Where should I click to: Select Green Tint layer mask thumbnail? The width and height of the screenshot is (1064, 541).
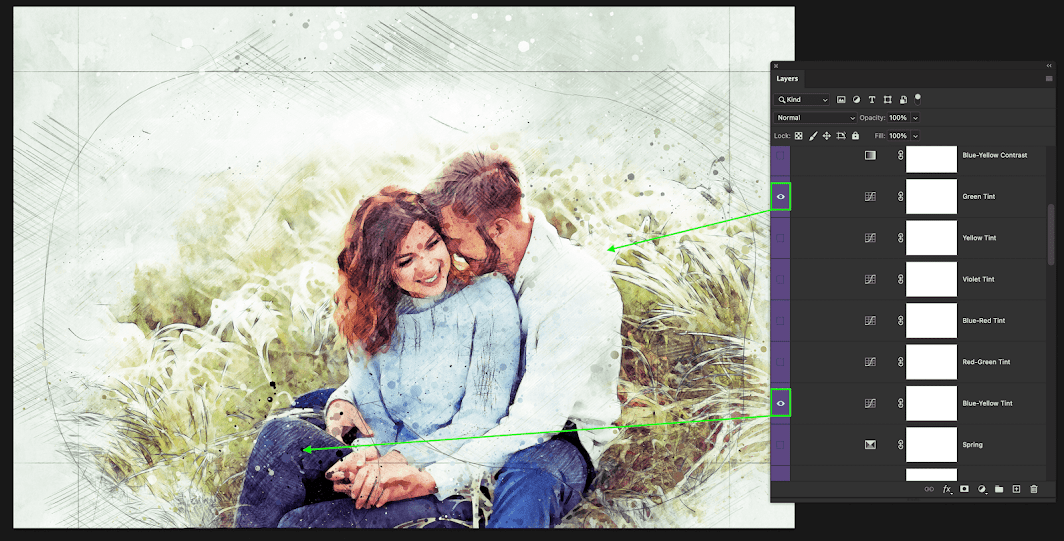click(931, 197)
